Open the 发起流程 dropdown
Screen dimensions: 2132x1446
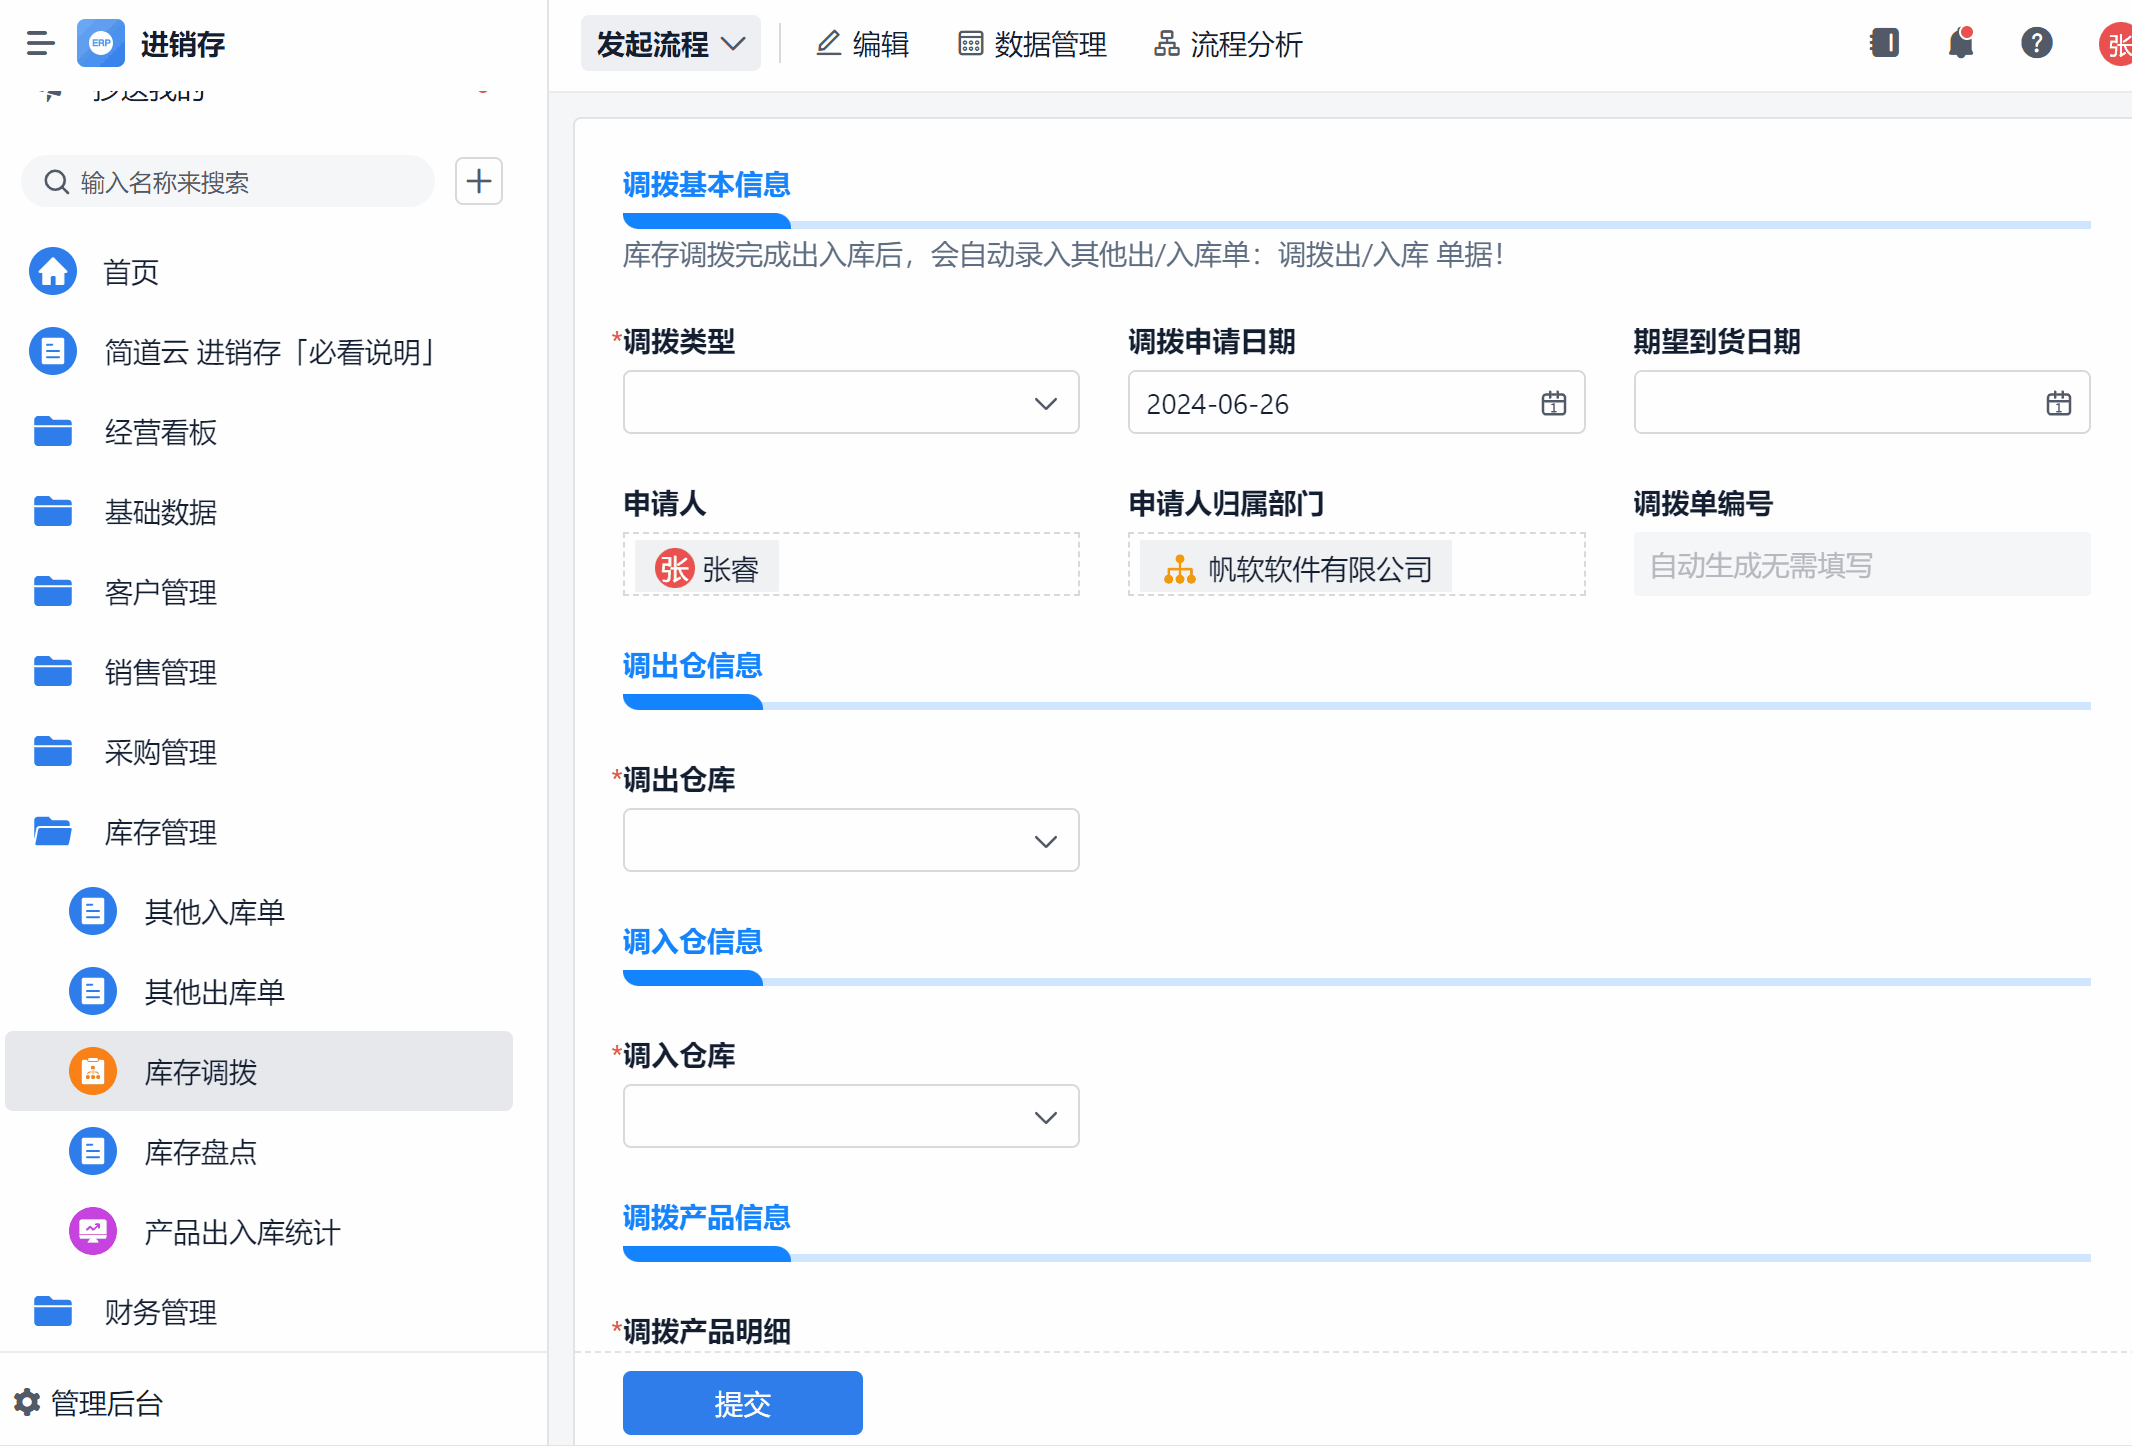tap(670, 43)
